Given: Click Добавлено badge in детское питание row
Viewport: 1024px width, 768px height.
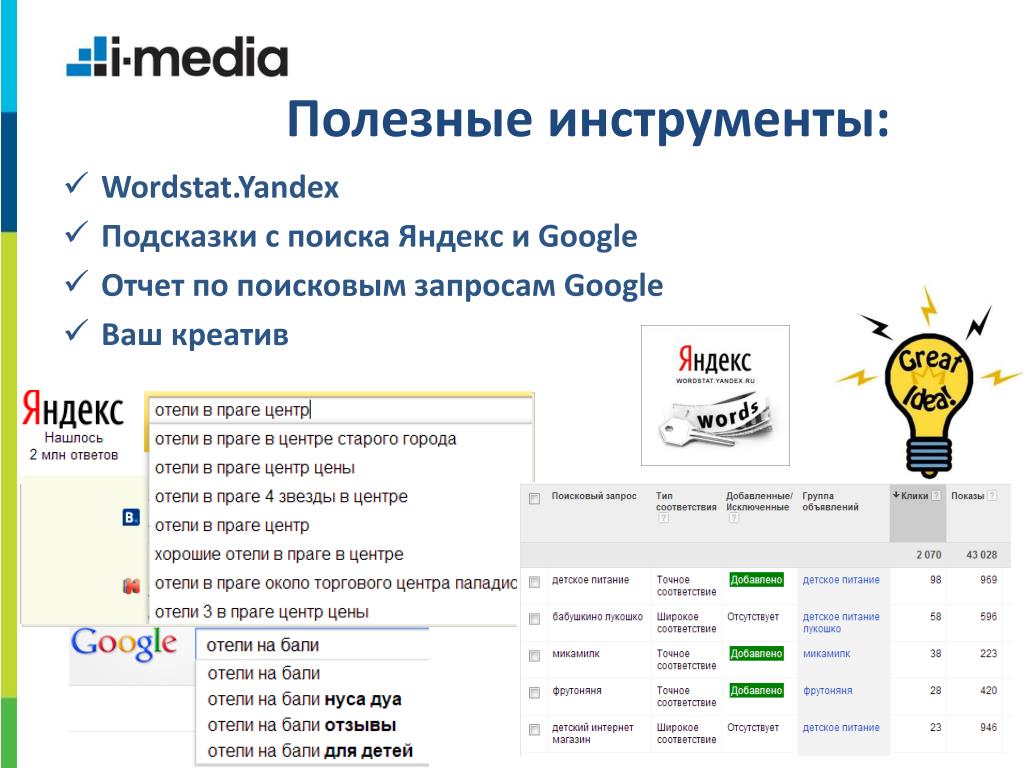Looking at the screenshot, I should click(756, 580).
